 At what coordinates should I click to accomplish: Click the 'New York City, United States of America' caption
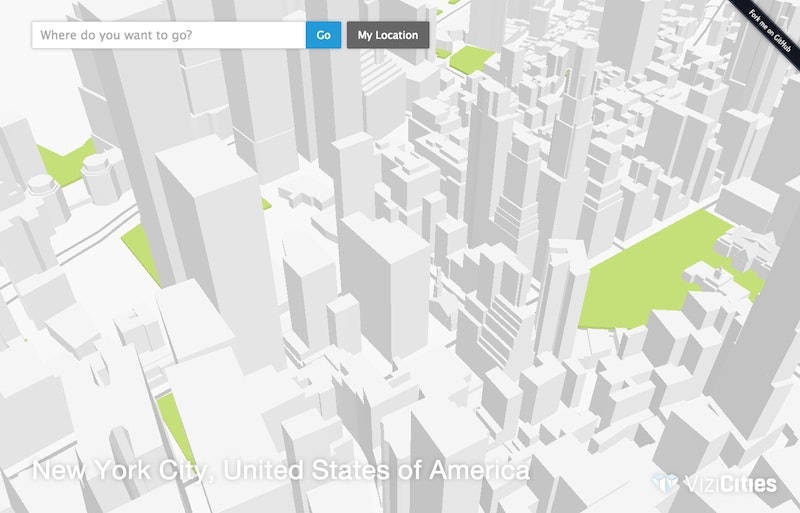281,470
